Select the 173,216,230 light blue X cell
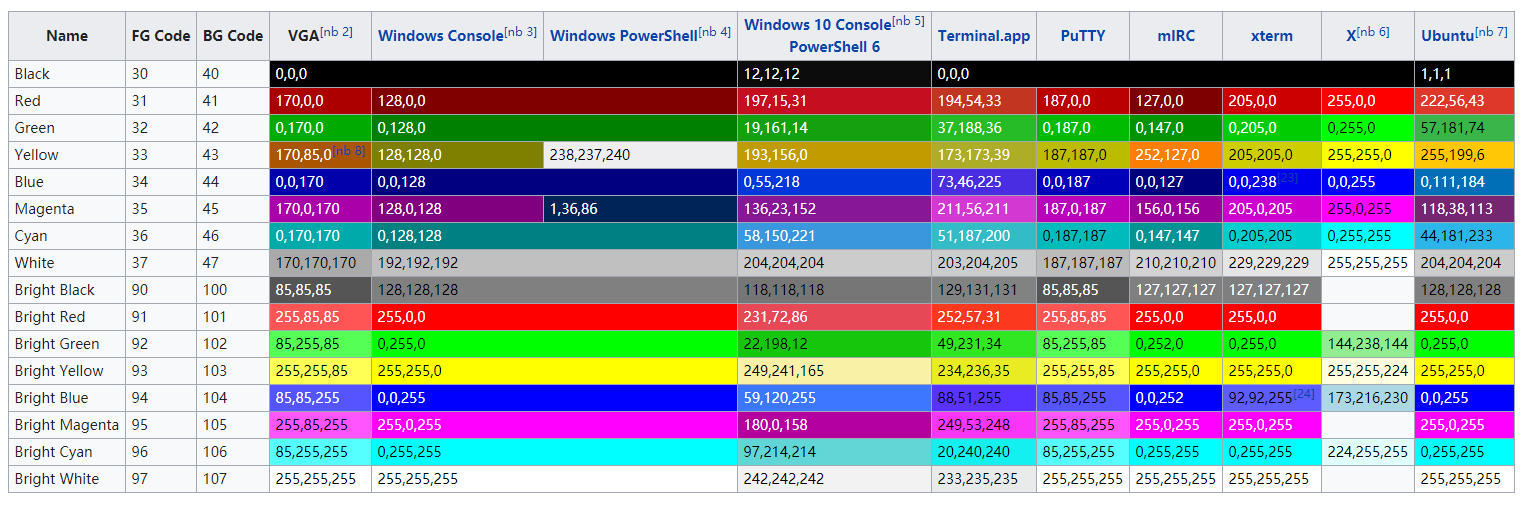Image resolution: width=1533 pixels, height=507 pixels. pos(1368,398)
